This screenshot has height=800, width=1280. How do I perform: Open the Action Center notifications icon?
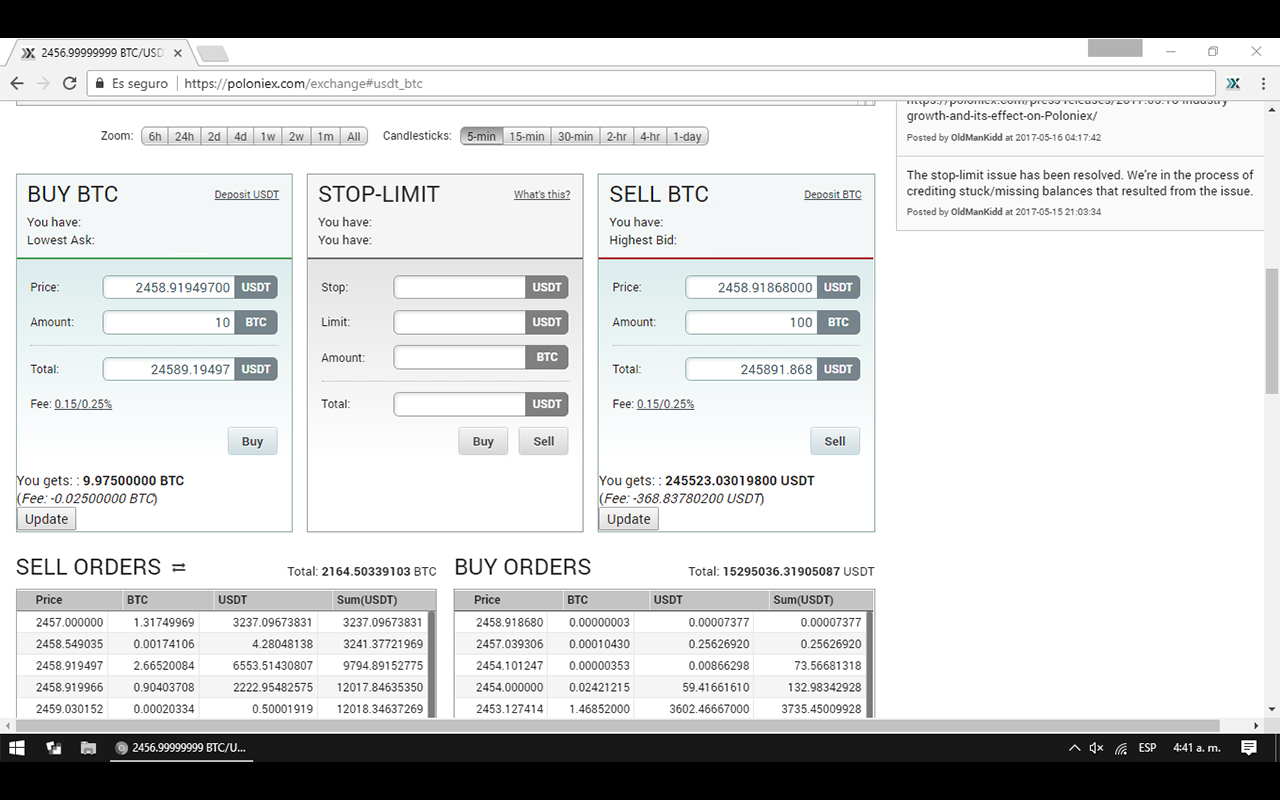[1249, 747]
